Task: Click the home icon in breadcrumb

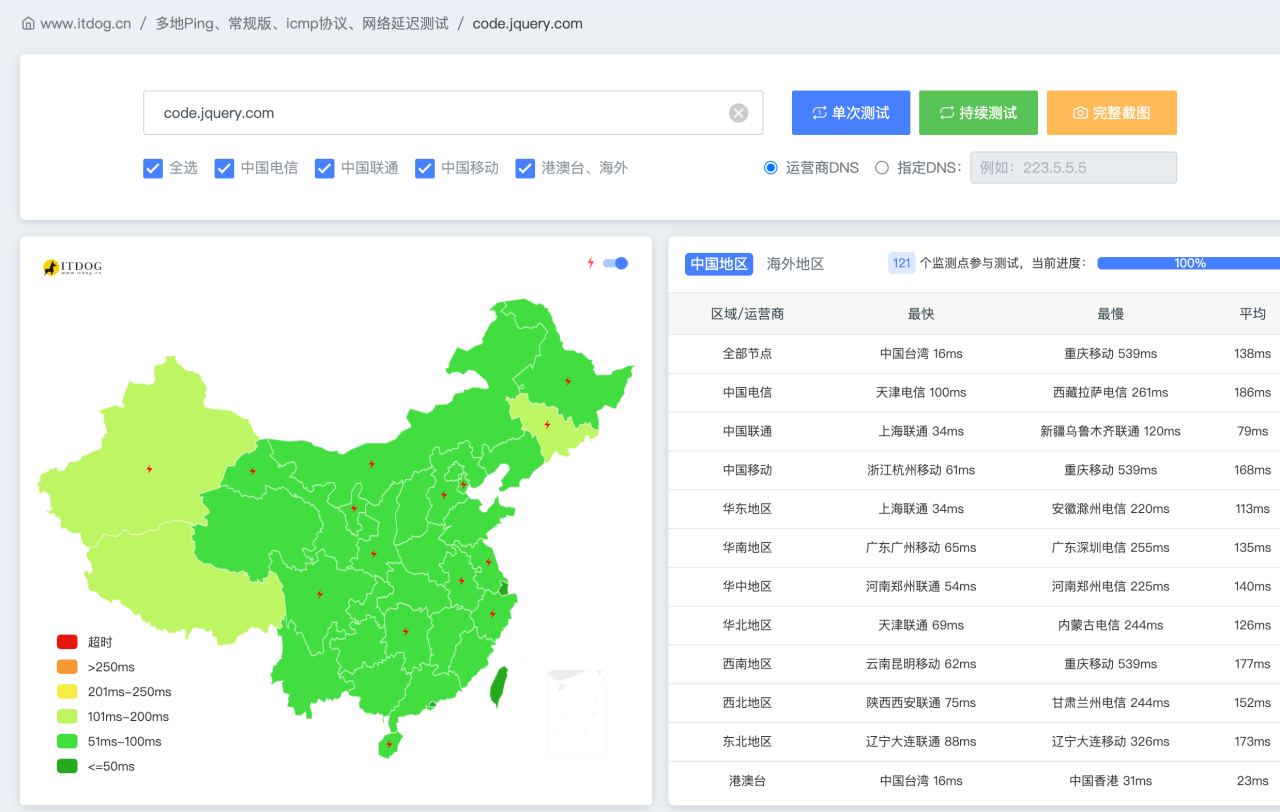Action: click(x=28, y=23)
